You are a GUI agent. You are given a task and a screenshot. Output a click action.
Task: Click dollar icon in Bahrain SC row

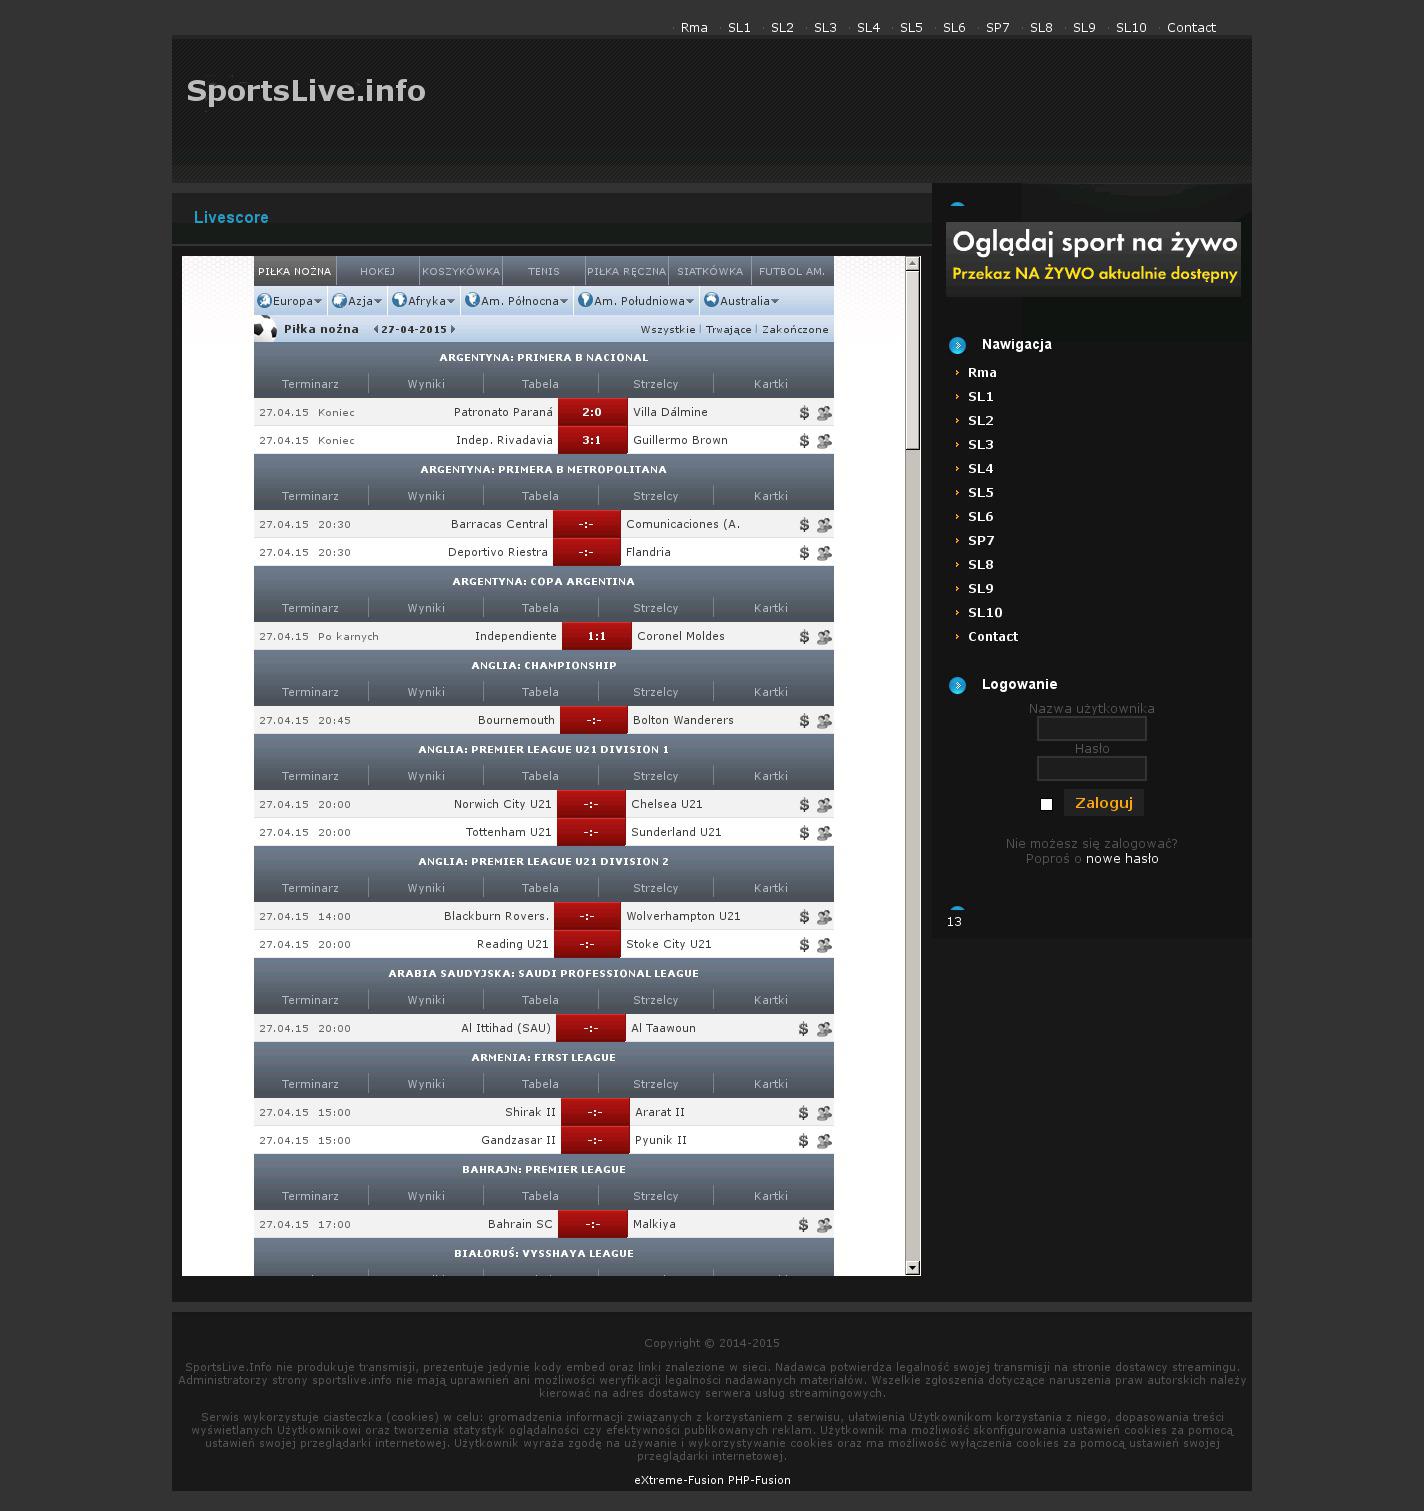(804, 1225)
